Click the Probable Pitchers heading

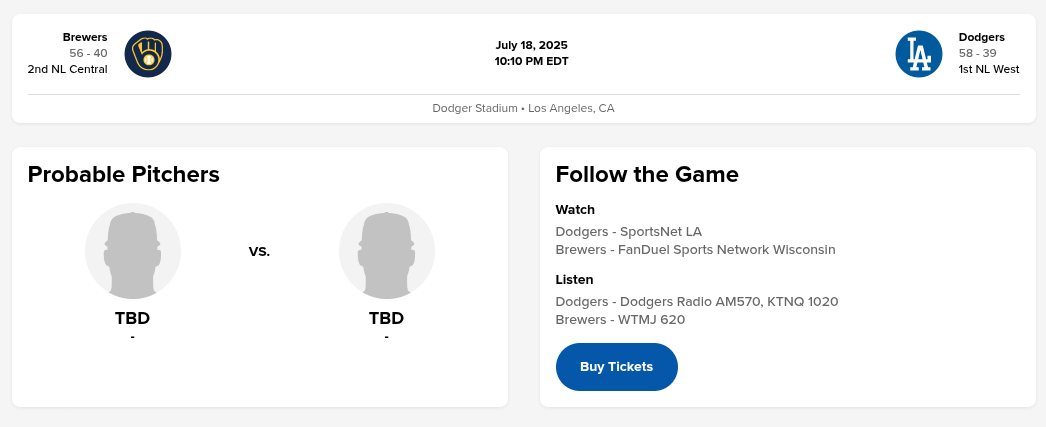[124, 175]
